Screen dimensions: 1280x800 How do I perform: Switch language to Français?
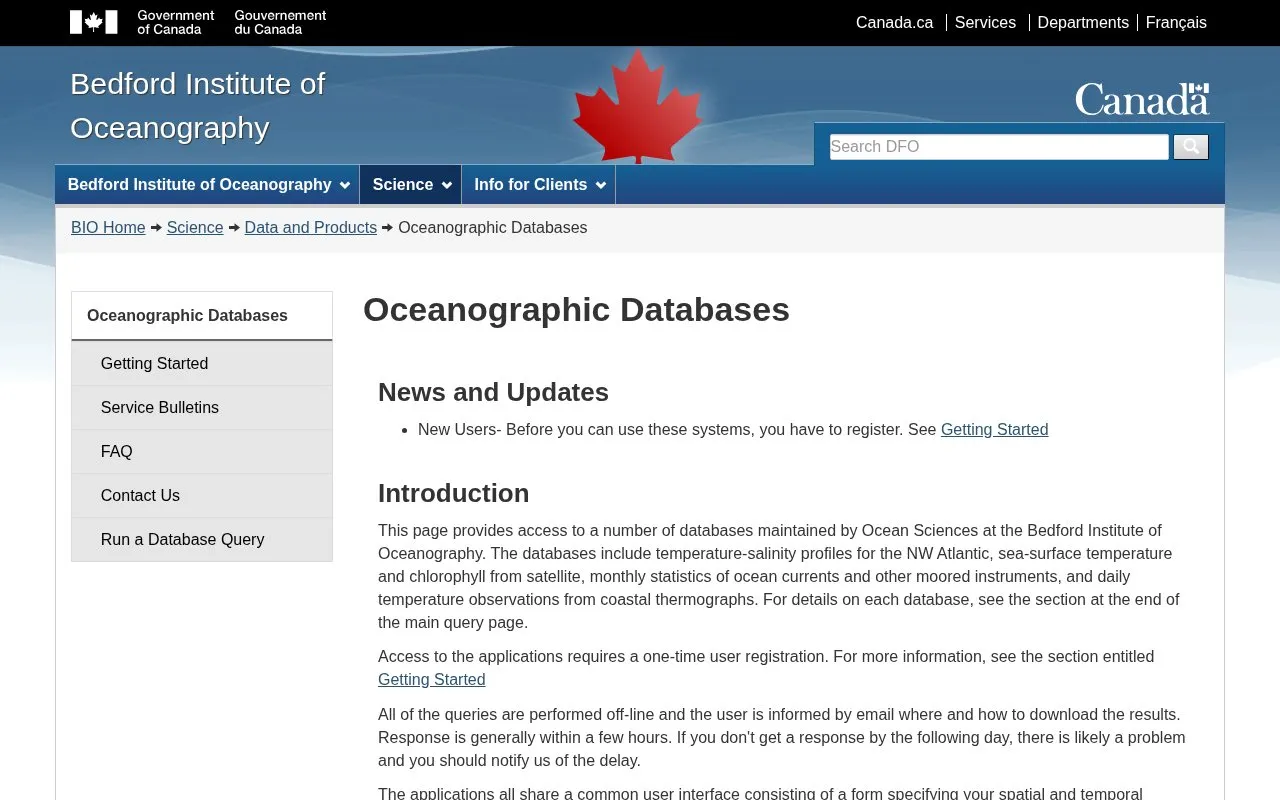tap(1176, 22)
